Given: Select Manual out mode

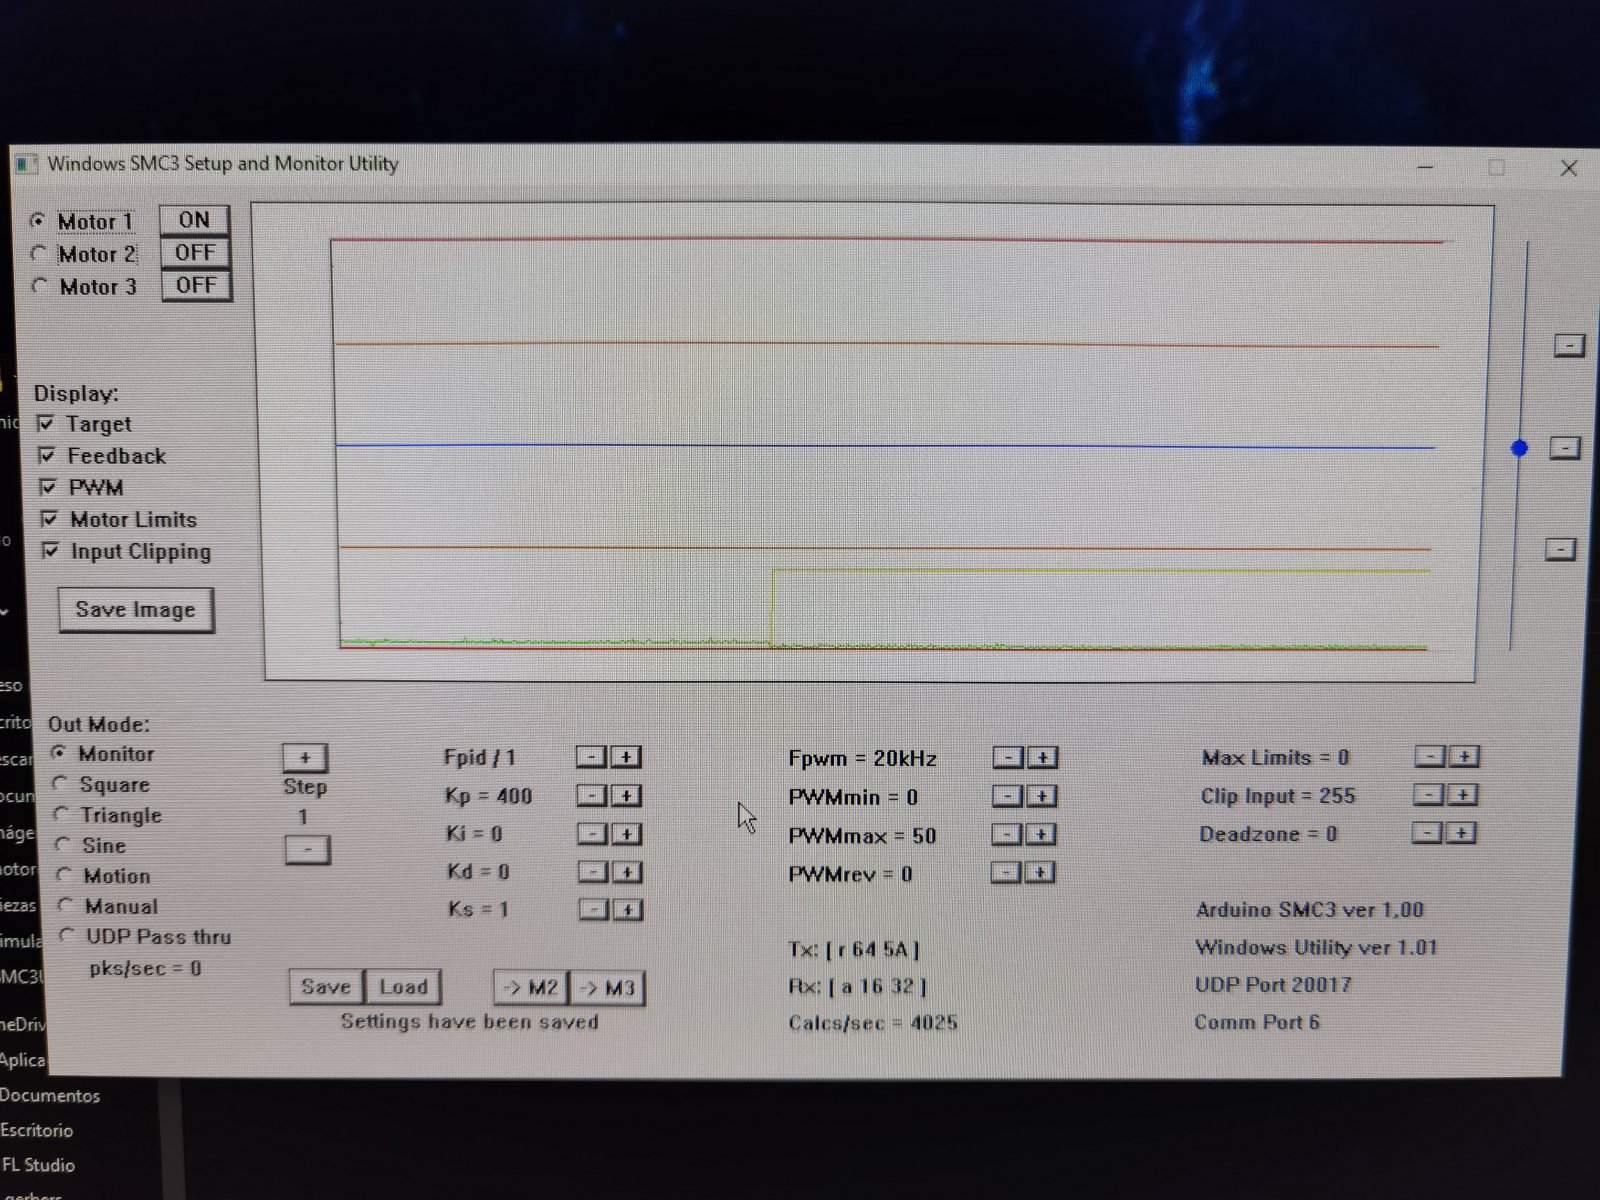Looking at the screenshot, I should [x=66, y=906].
